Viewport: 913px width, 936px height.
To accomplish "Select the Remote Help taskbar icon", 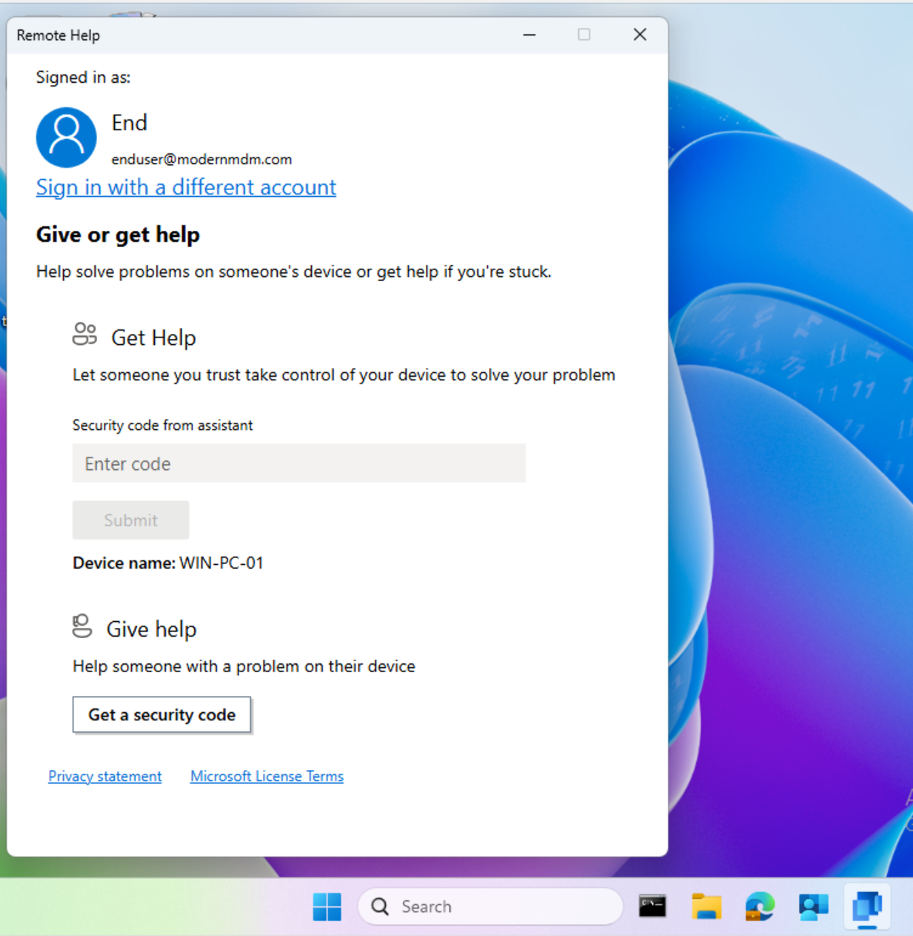I will click(x=866, y=906).
